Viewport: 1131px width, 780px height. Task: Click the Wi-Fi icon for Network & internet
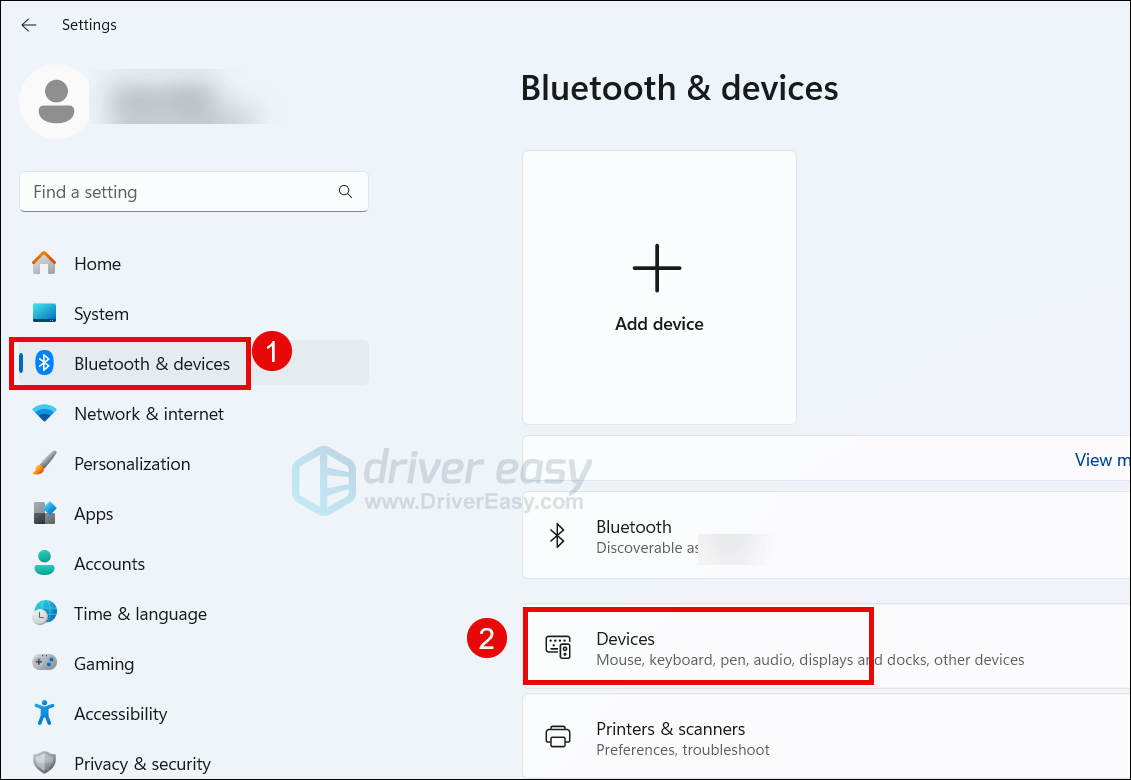pos(44,414)
